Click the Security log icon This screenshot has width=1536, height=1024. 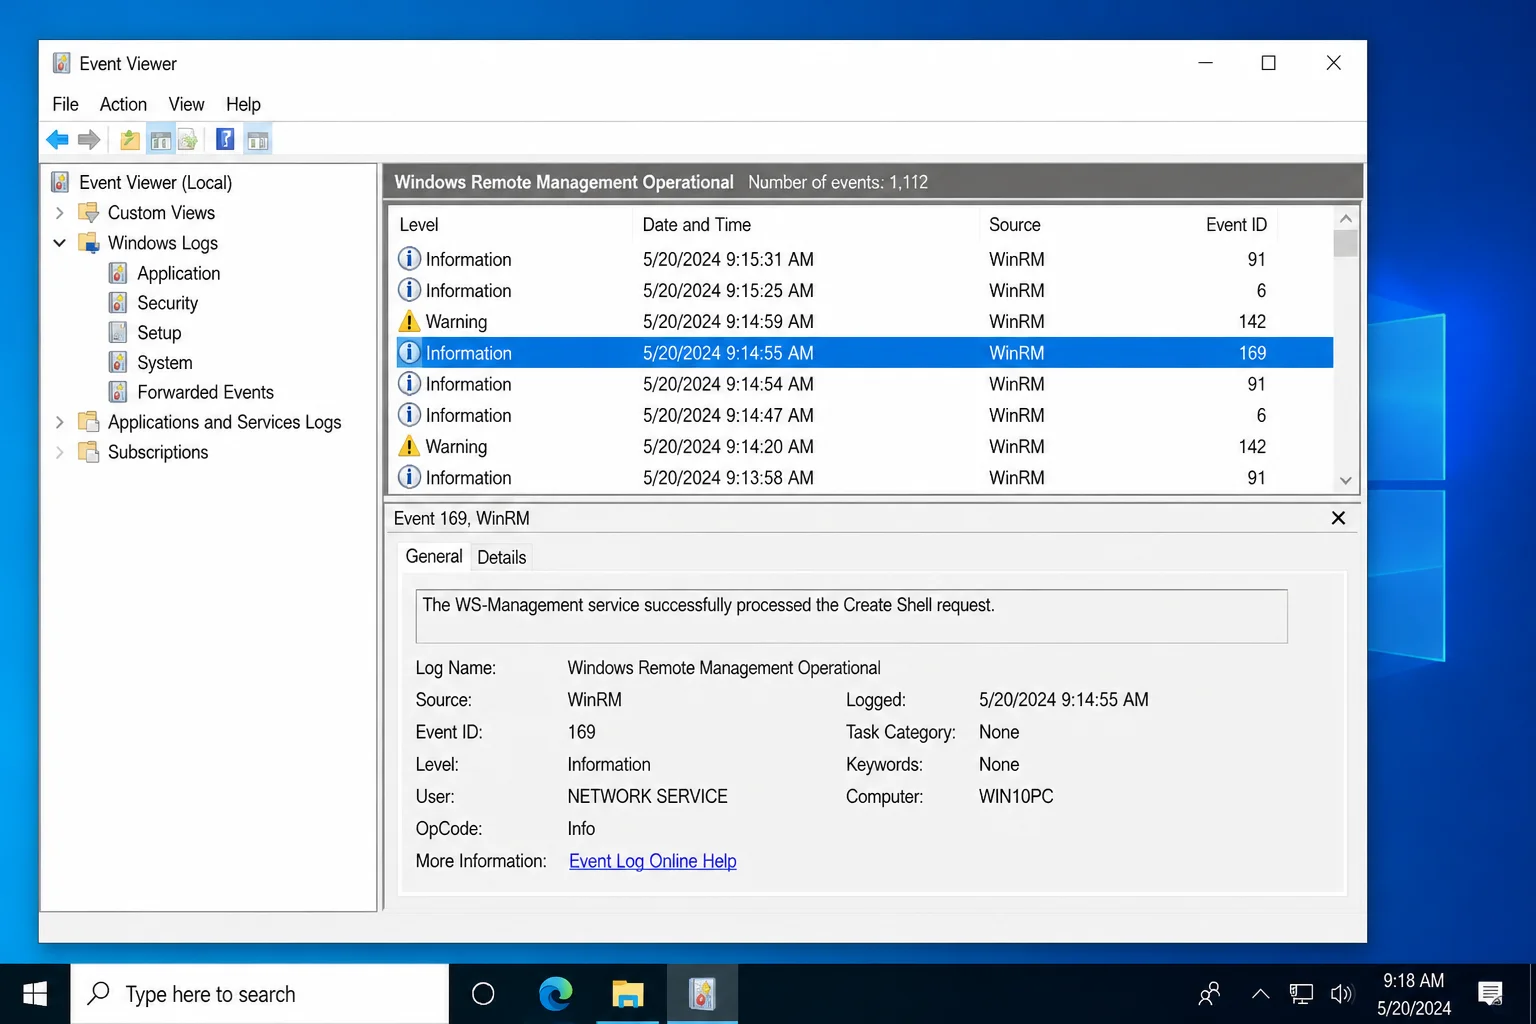coord(118,303)
